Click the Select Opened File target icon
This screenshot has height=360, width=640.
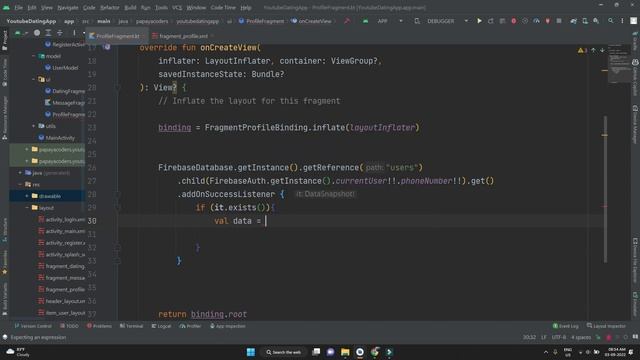[x=37, y=33]
